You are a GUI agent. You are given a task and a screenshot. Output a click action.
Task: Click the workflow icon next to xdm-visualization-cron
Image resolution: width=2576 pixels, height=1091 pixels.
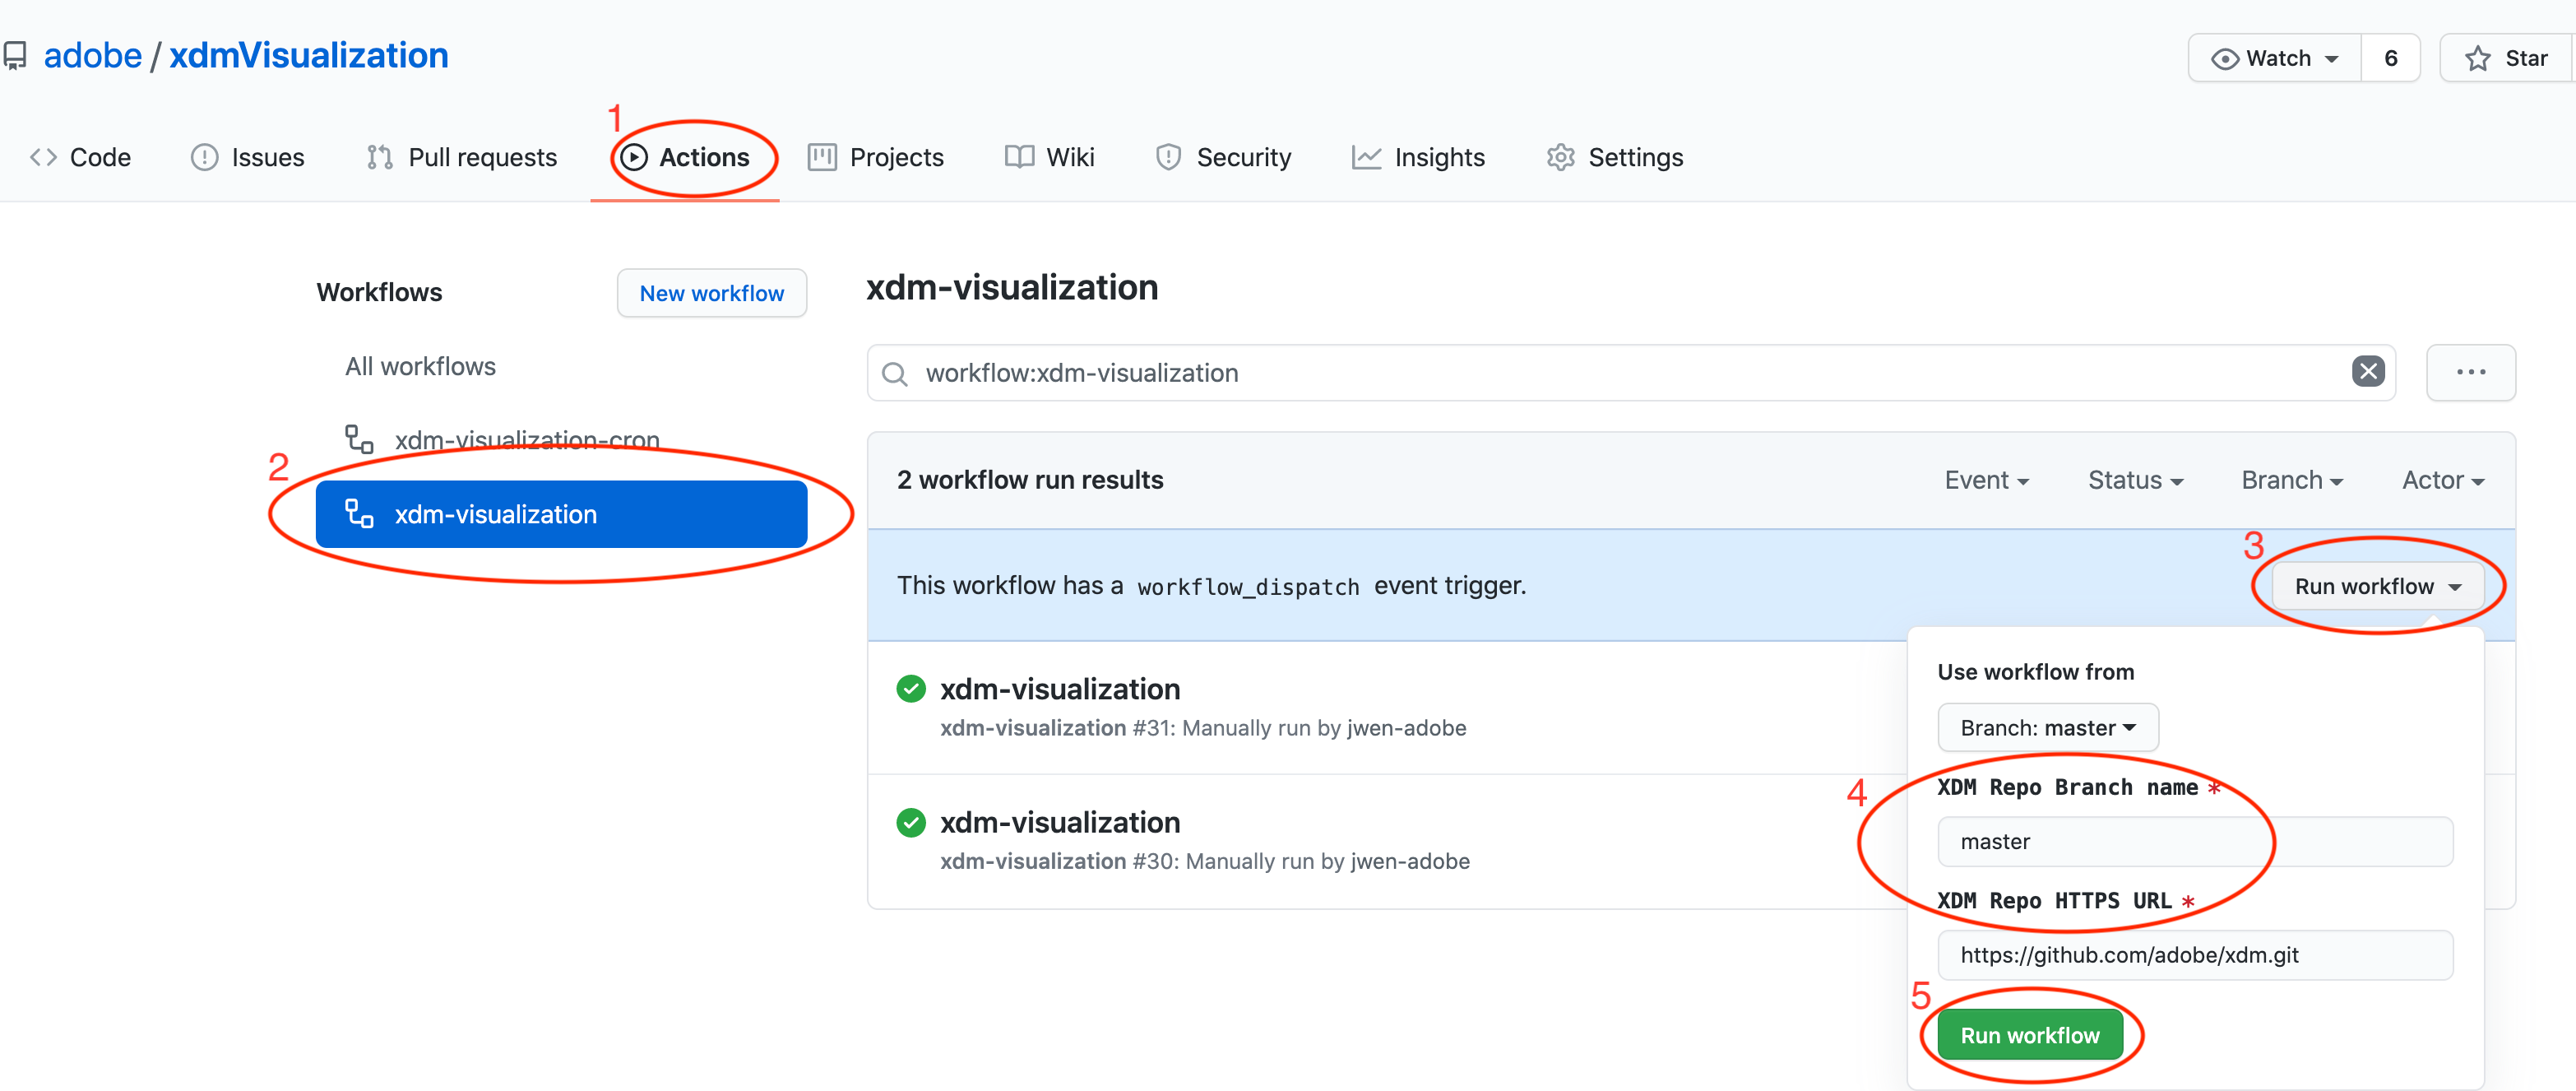[359, 440]
